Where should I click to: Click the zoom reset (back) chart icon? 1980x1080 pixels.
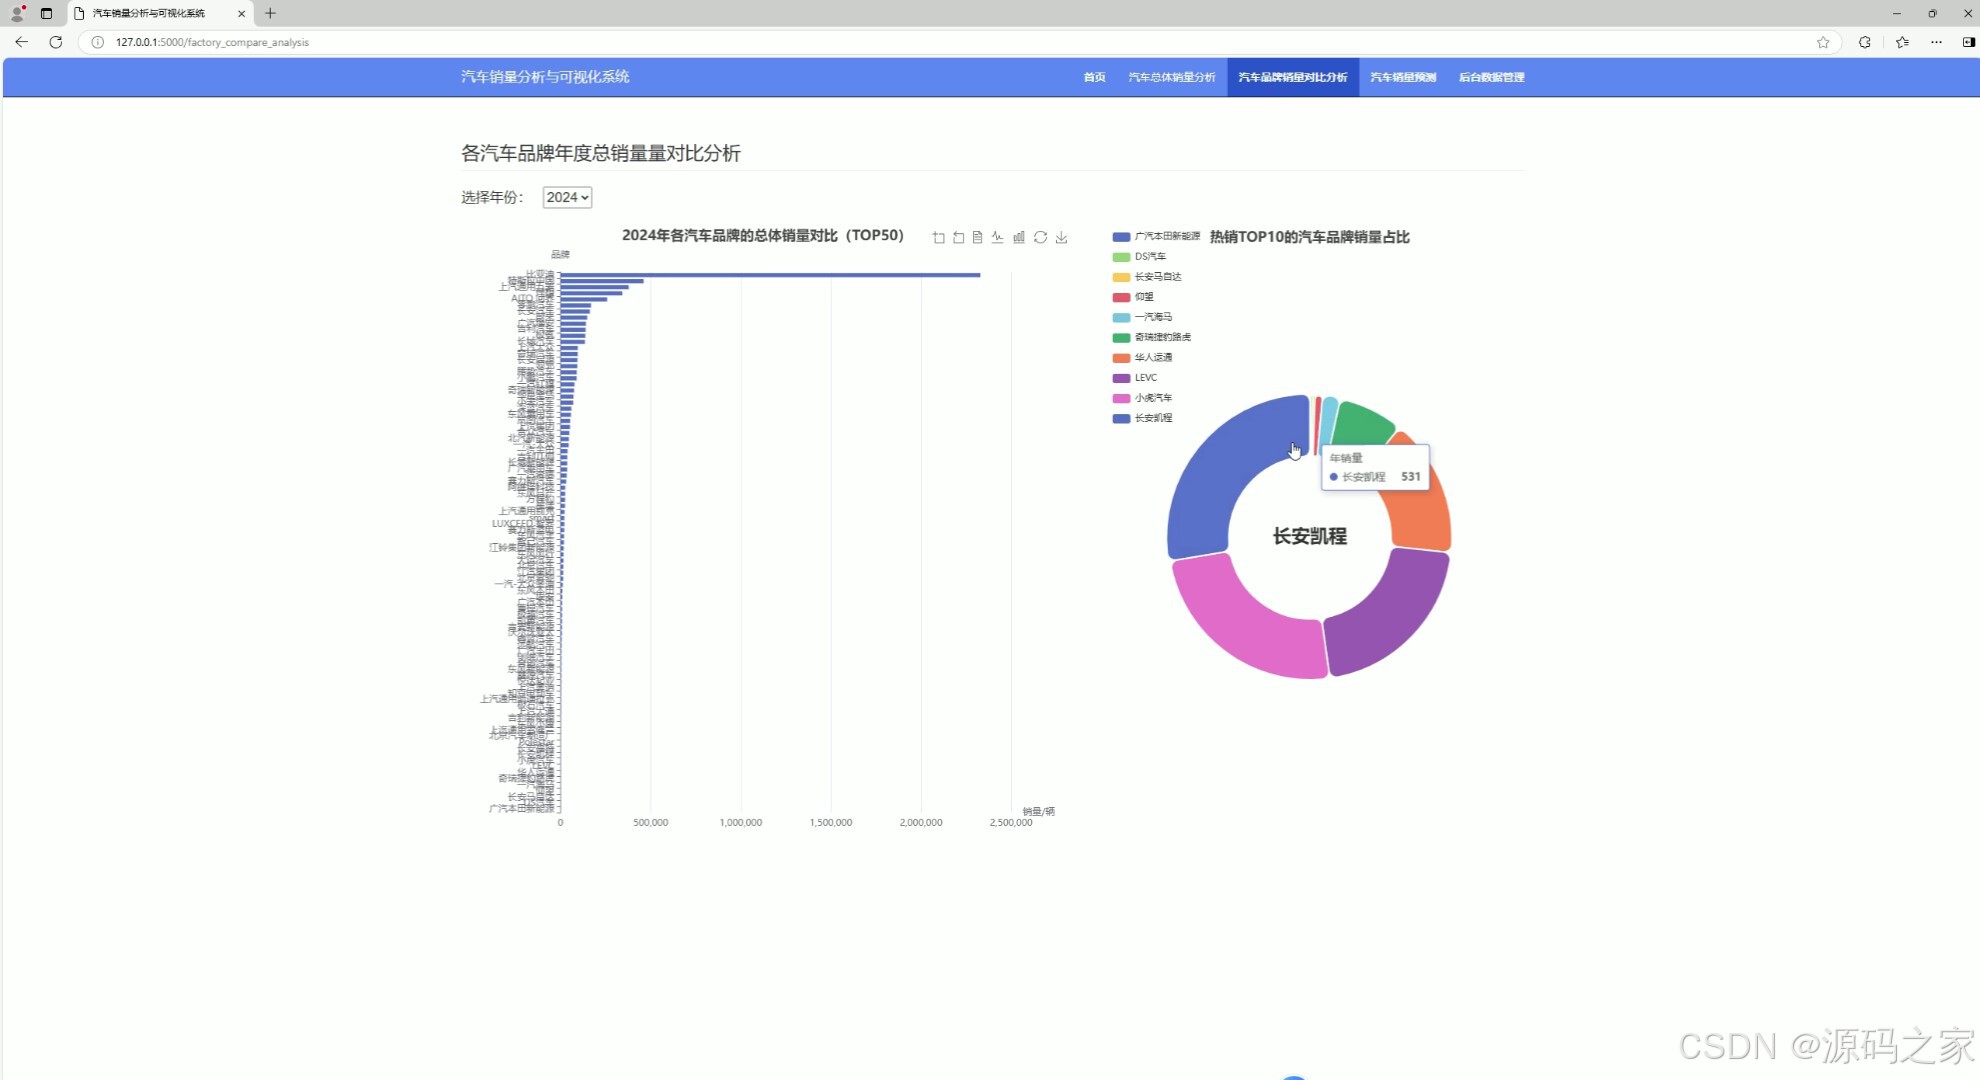[x=958, y=237]
